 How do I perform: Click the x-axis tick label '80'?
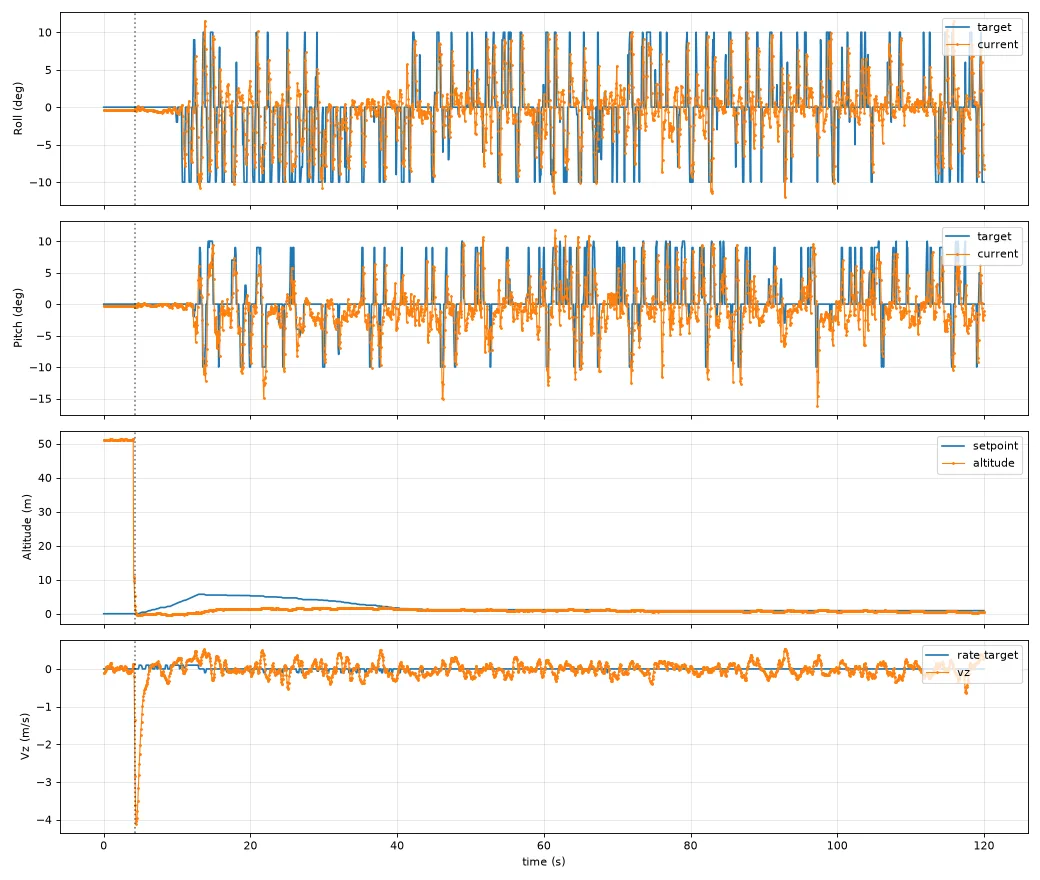click(690, 846)
